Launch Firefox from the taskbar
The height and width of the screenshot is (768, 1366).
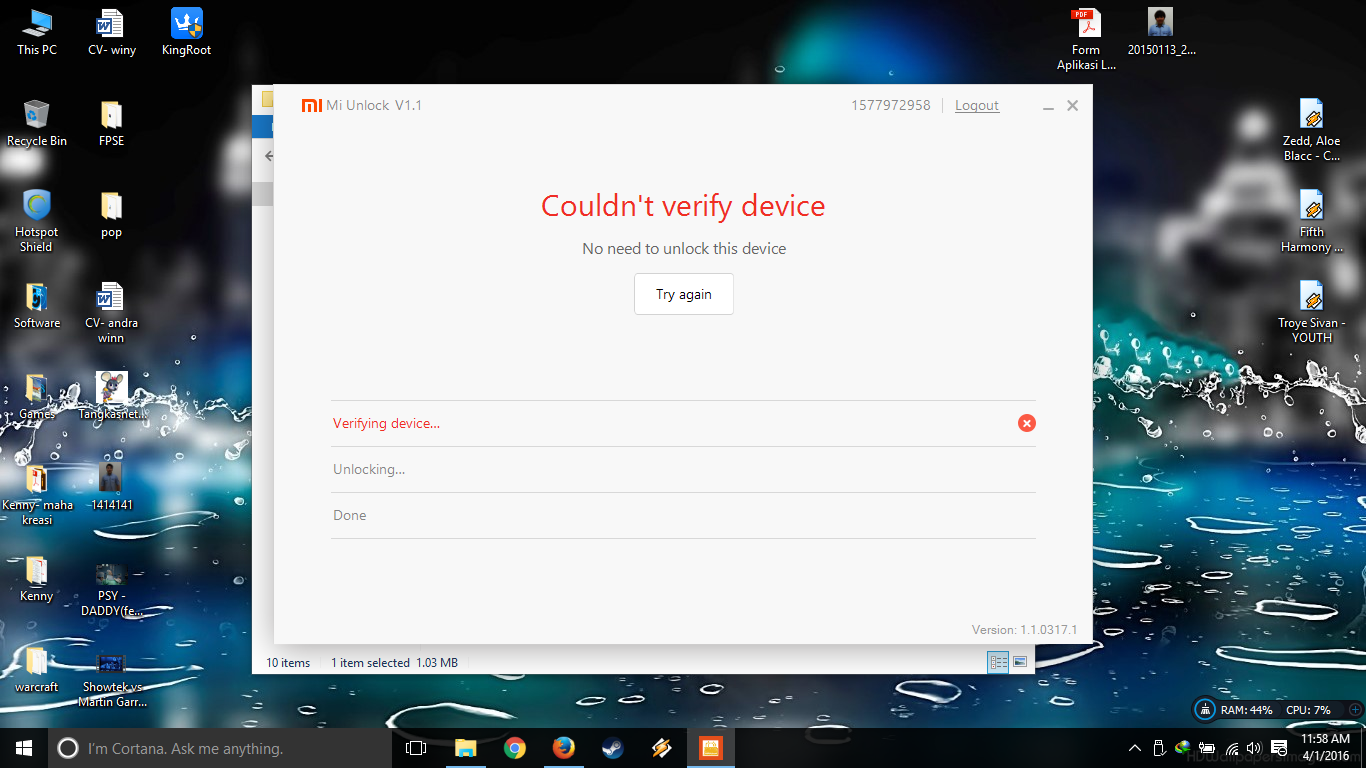pyautogui.click(x=564, y=748)
